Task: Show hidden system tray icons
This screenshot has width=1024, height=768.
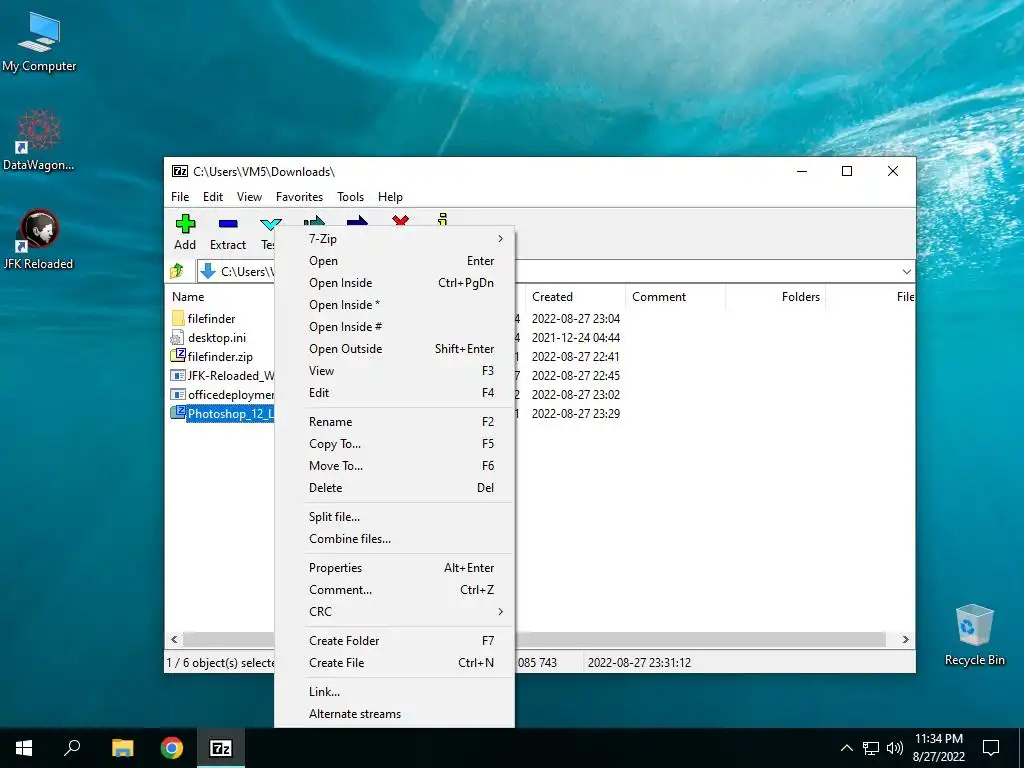Action: coord(846,748)
